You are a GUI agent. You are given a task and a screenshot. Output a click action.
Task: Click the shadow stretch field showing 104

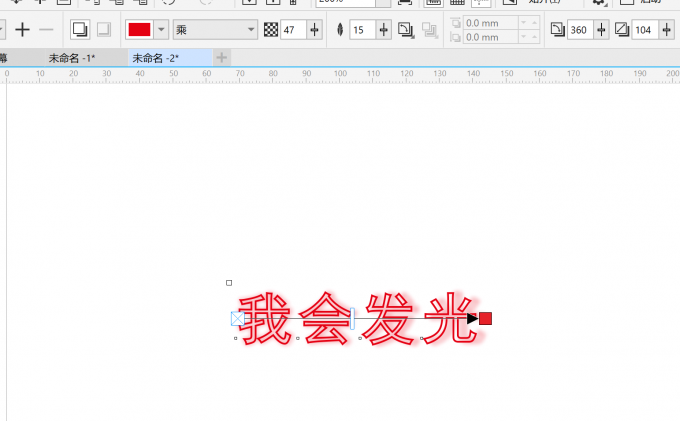[645, 30]
